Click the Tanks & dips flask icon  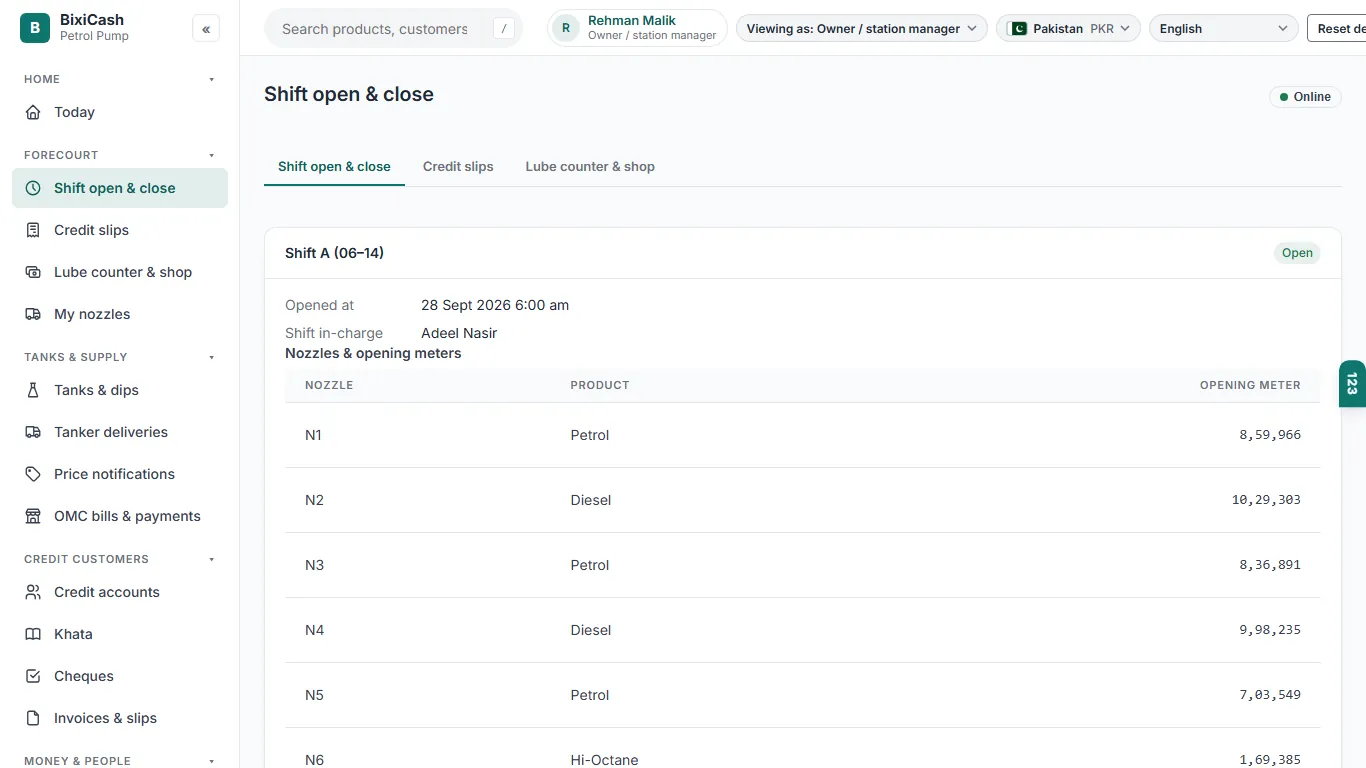tap(33, 390)
